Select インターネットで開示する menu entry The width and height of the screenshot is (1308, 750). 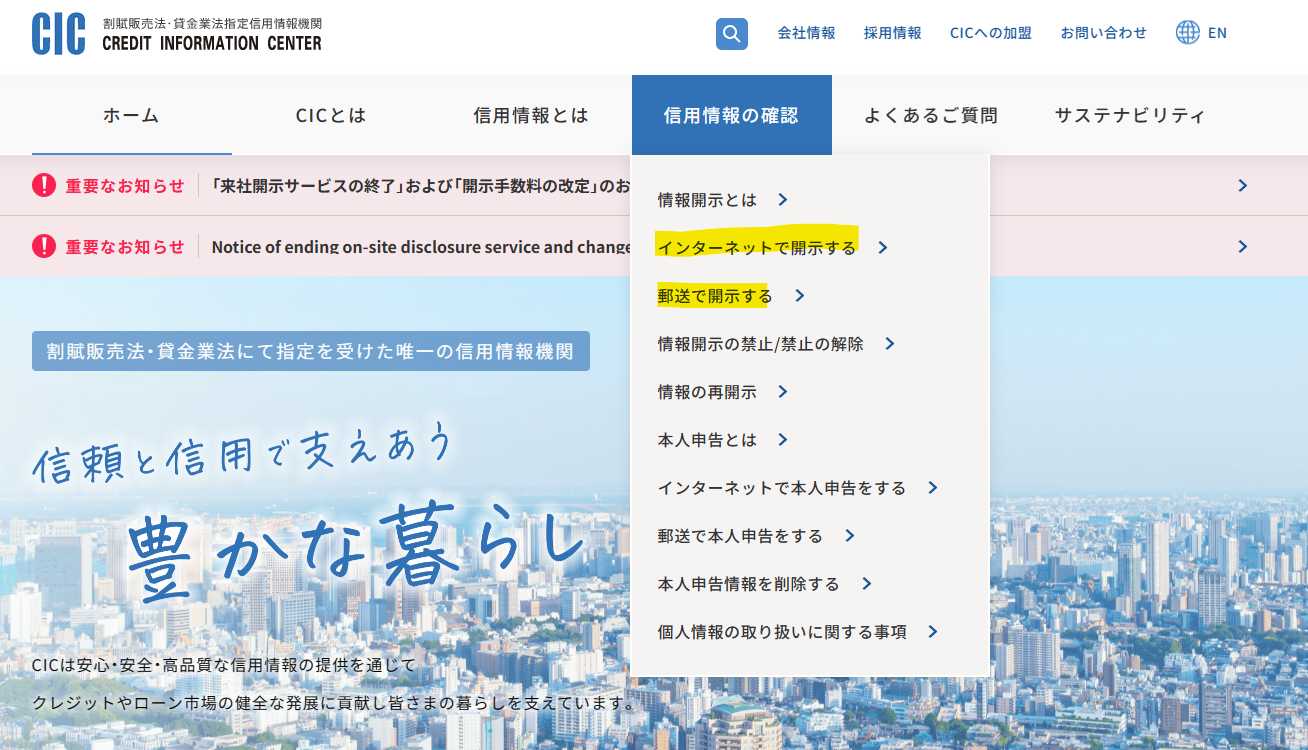(757, 248)
